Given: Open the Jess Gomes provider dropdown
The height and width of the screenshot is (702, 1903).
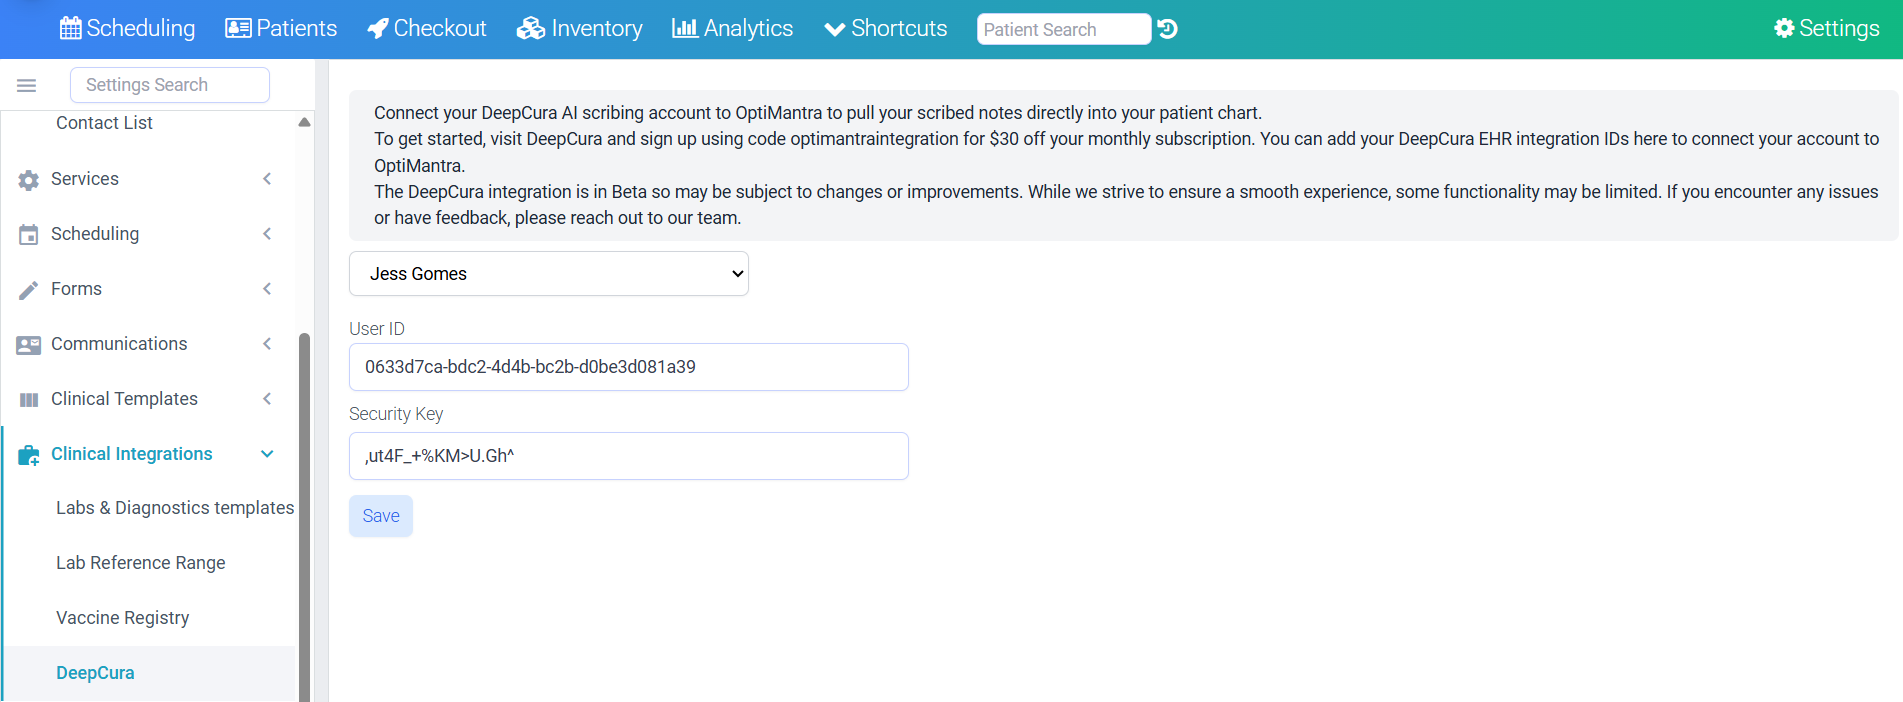Looking at the screenshot, I should pyautogui.click(x=549, y=274).
